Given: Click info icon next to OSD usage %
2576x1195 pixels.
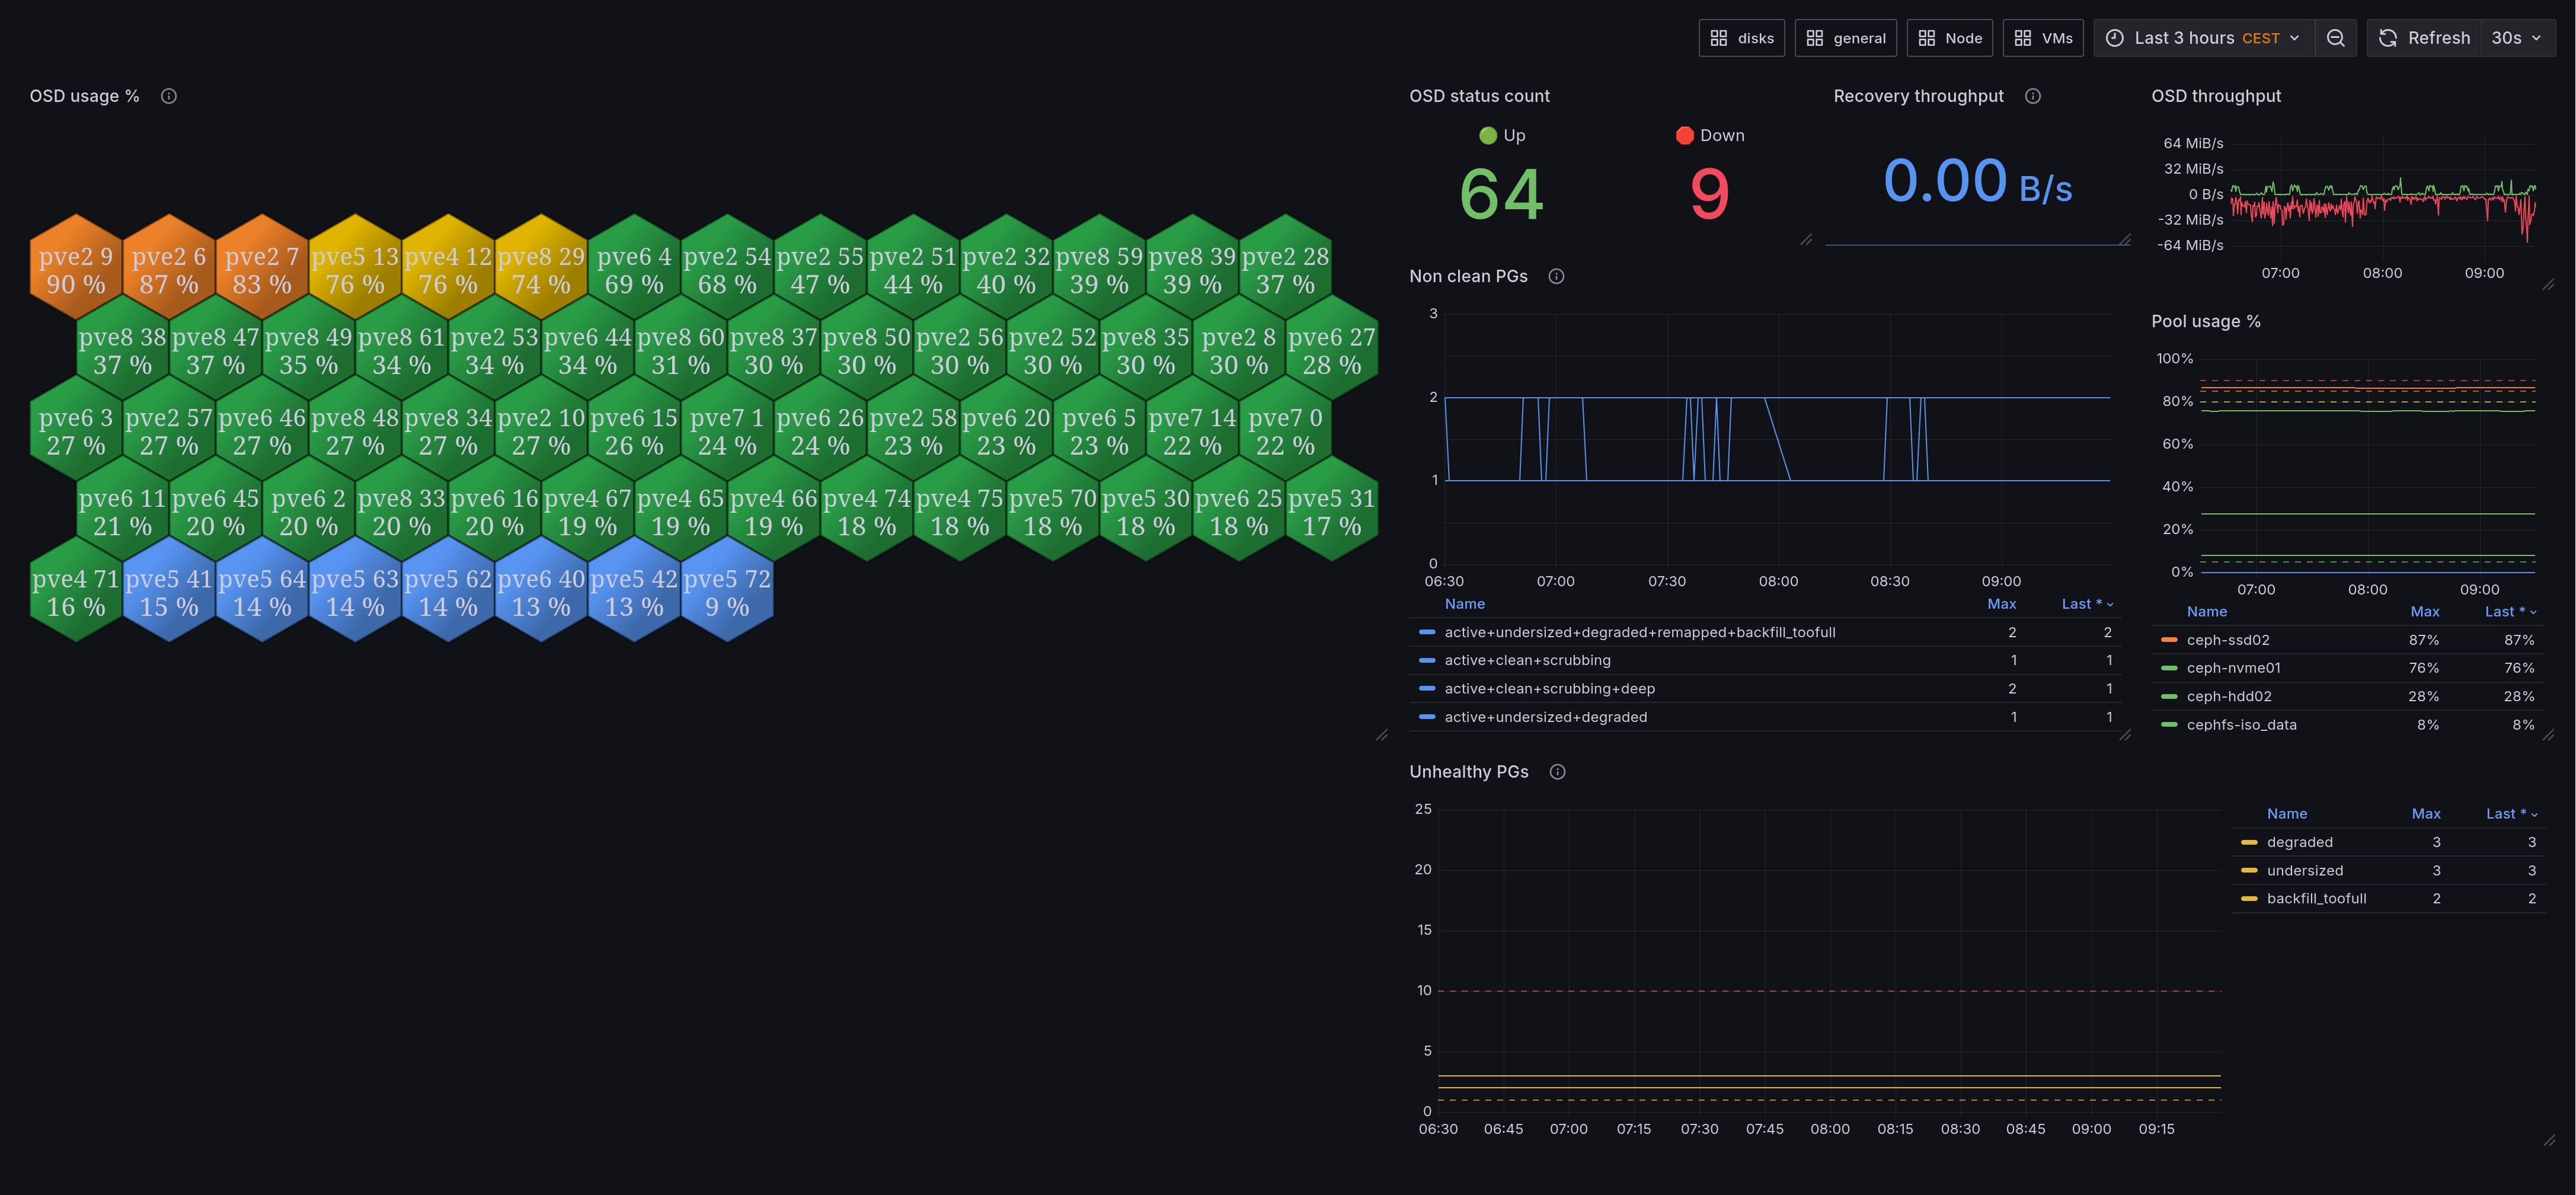Looking at the screenshot, I should pyautogui.click(x=169, y=96).
